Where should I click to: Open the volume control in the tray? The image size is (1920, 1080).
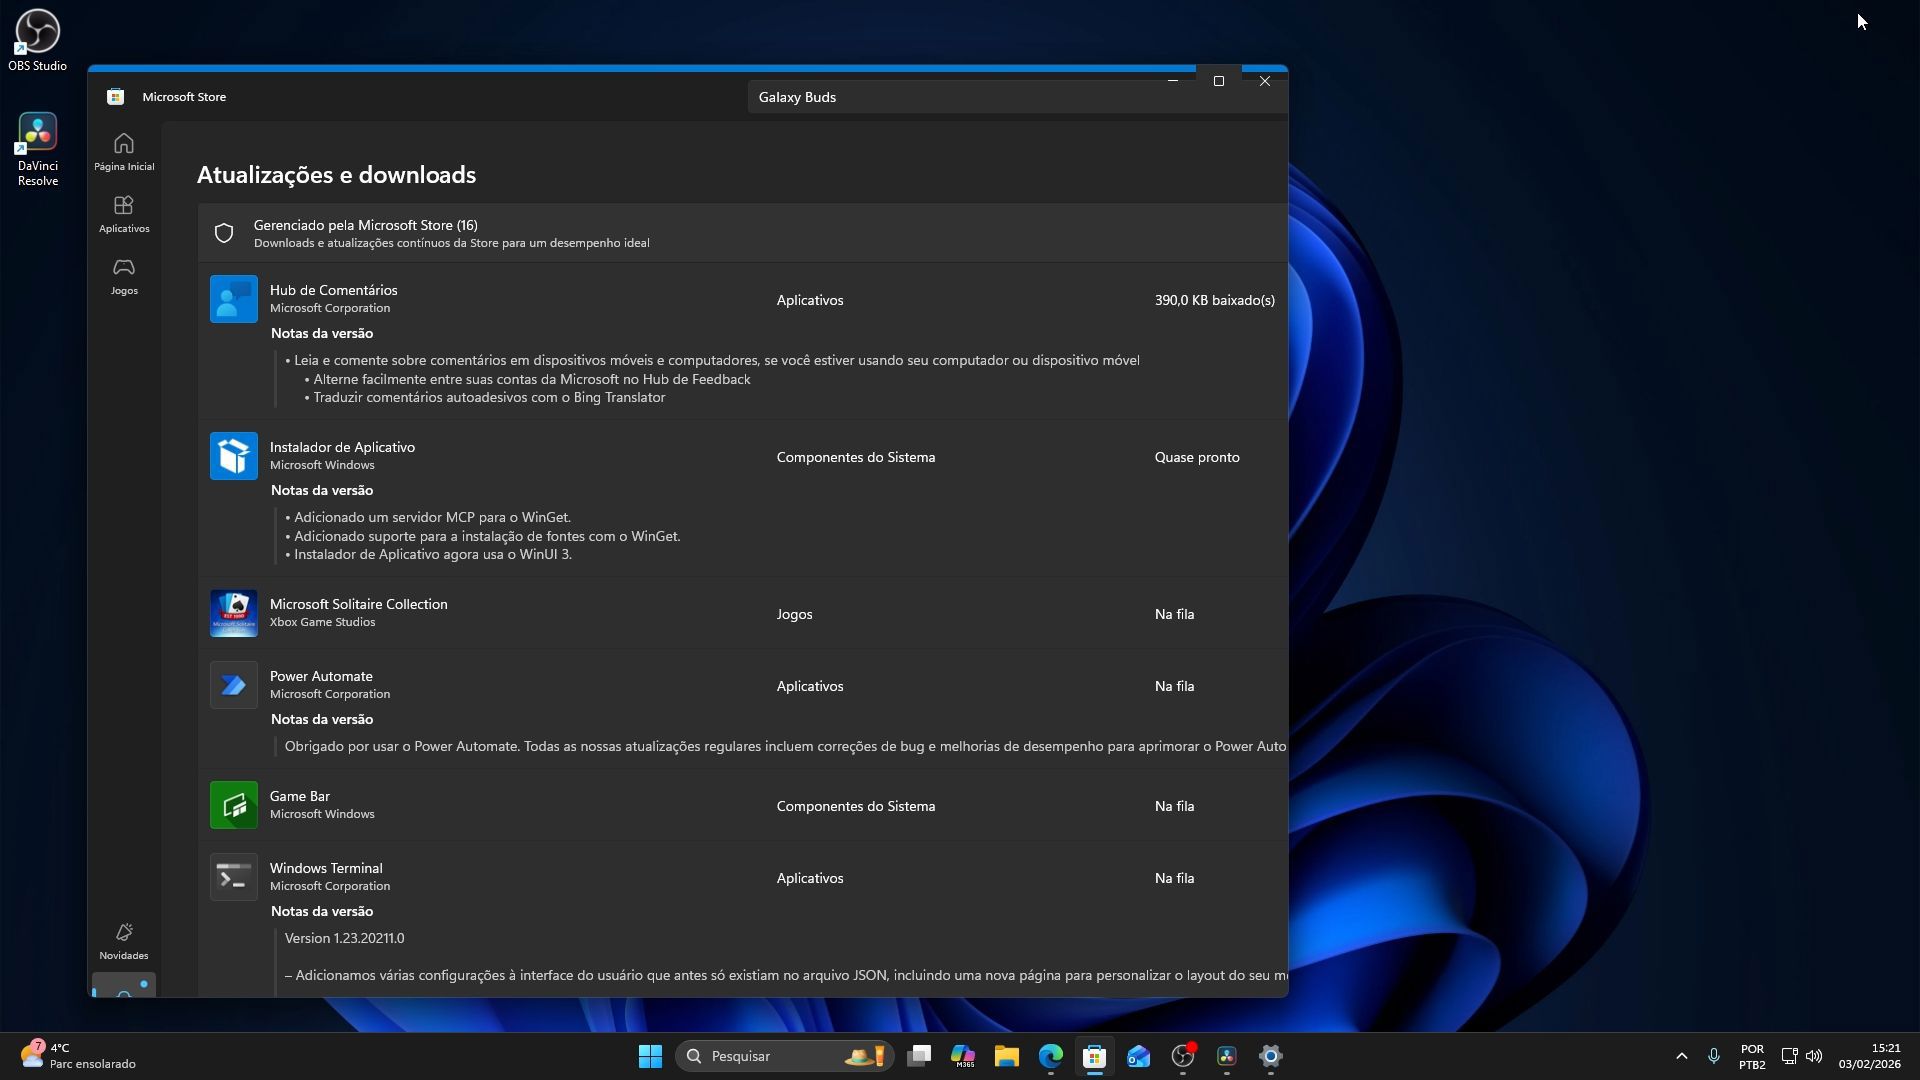coord(1814,1056)
